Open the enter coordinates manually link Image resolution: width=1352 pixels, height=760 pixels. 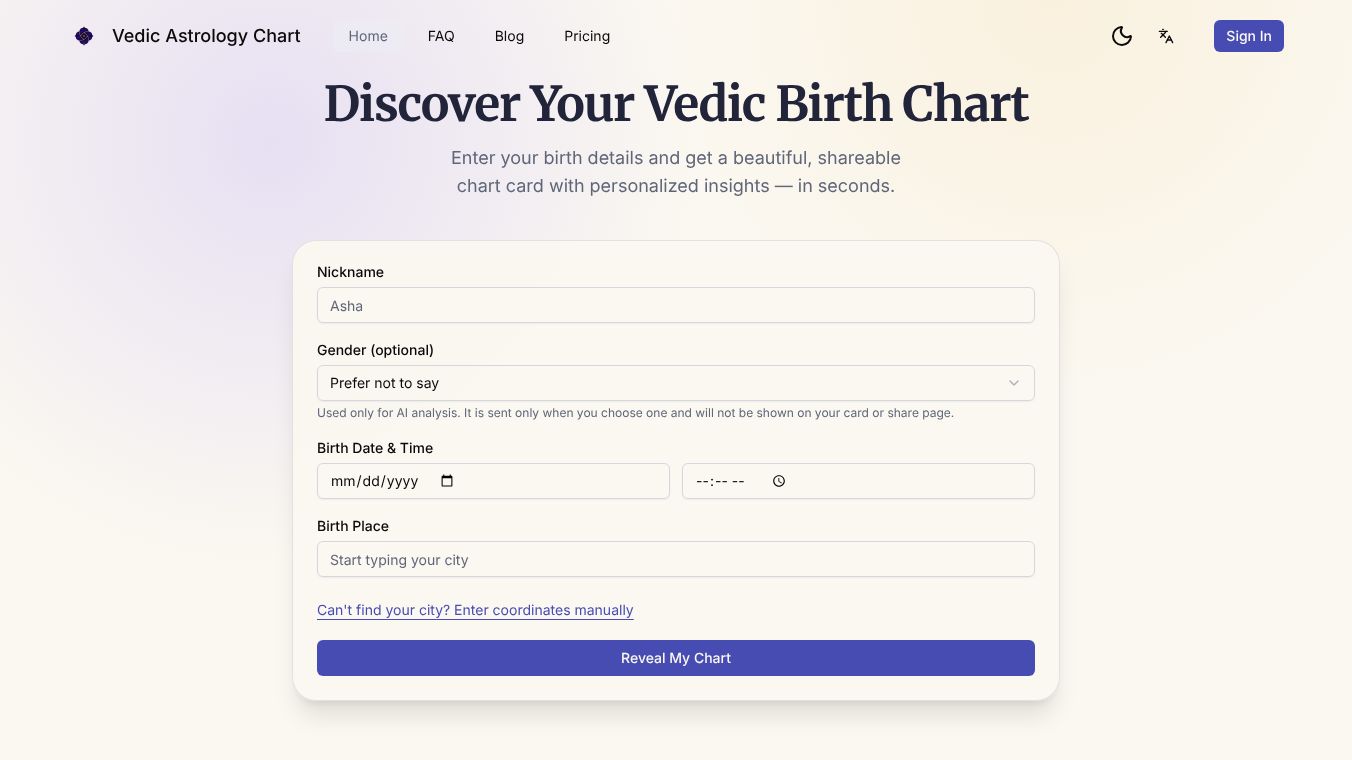pos(475,610)
